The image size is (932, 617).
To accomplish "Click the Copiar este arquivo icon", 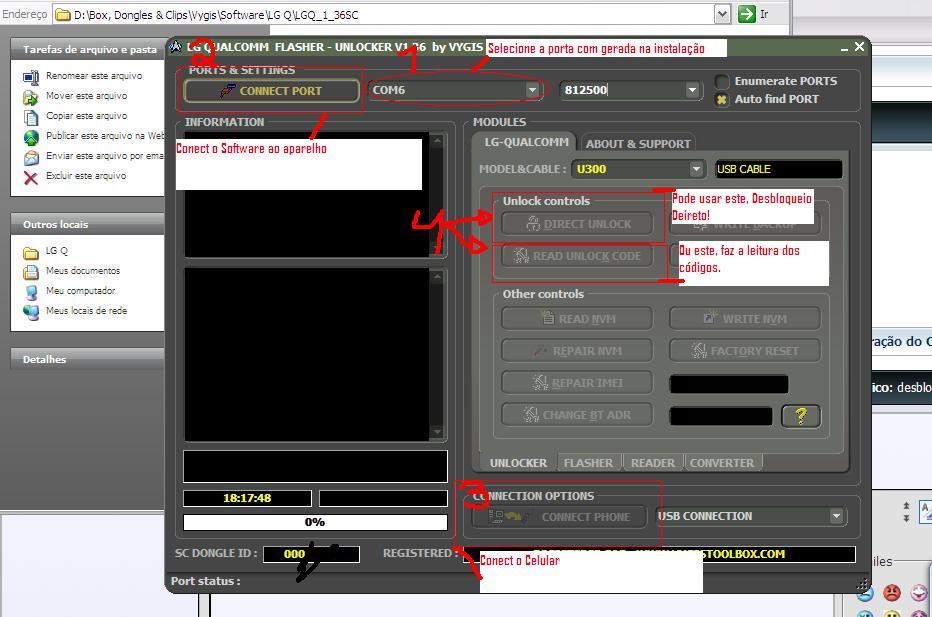I will [31, 116].
